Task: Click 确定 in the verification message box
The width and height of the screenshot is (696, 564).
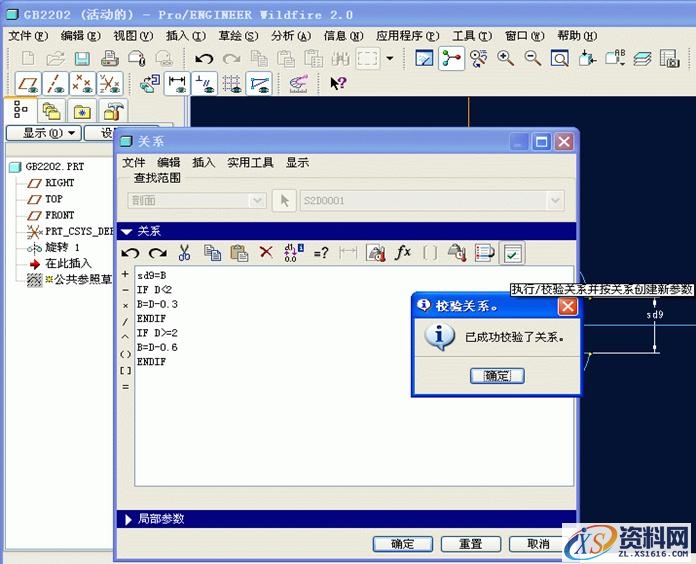Action: [497, 375]
